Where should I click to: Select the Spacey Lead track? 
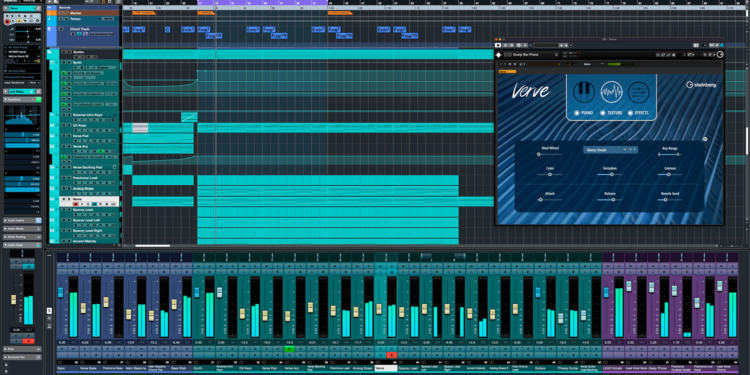point(83,210)
